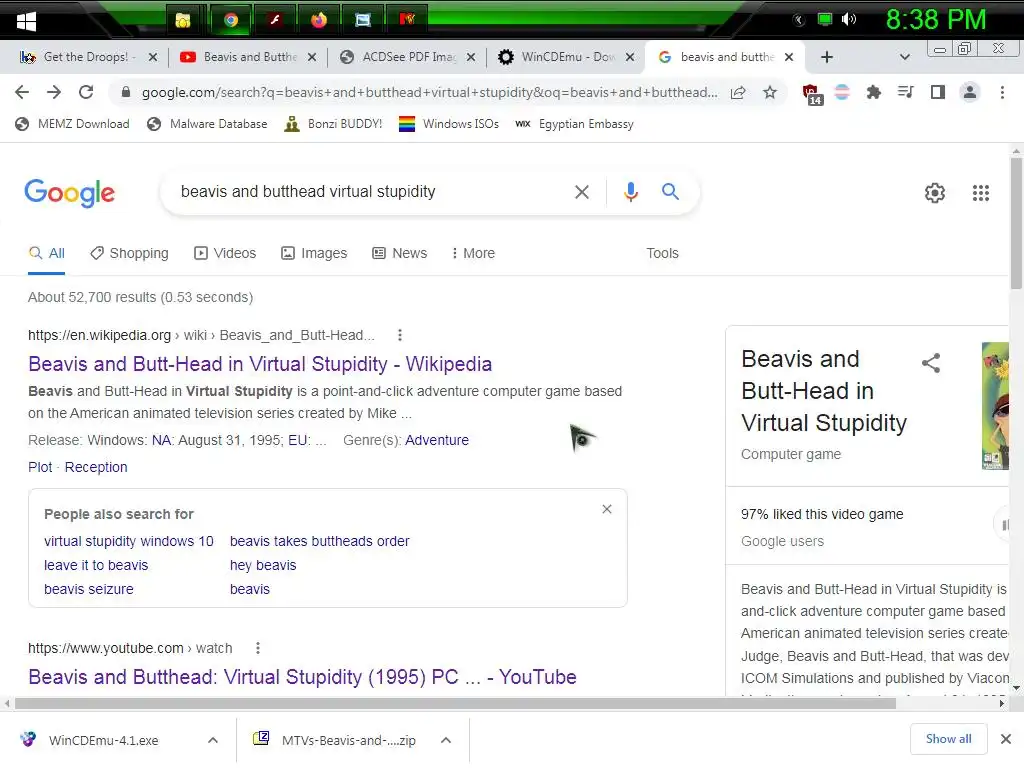The width and height of the screenshot is (1024, 768).
Task: Share this page icon in address bar
Action: click(x=738, y=92)
